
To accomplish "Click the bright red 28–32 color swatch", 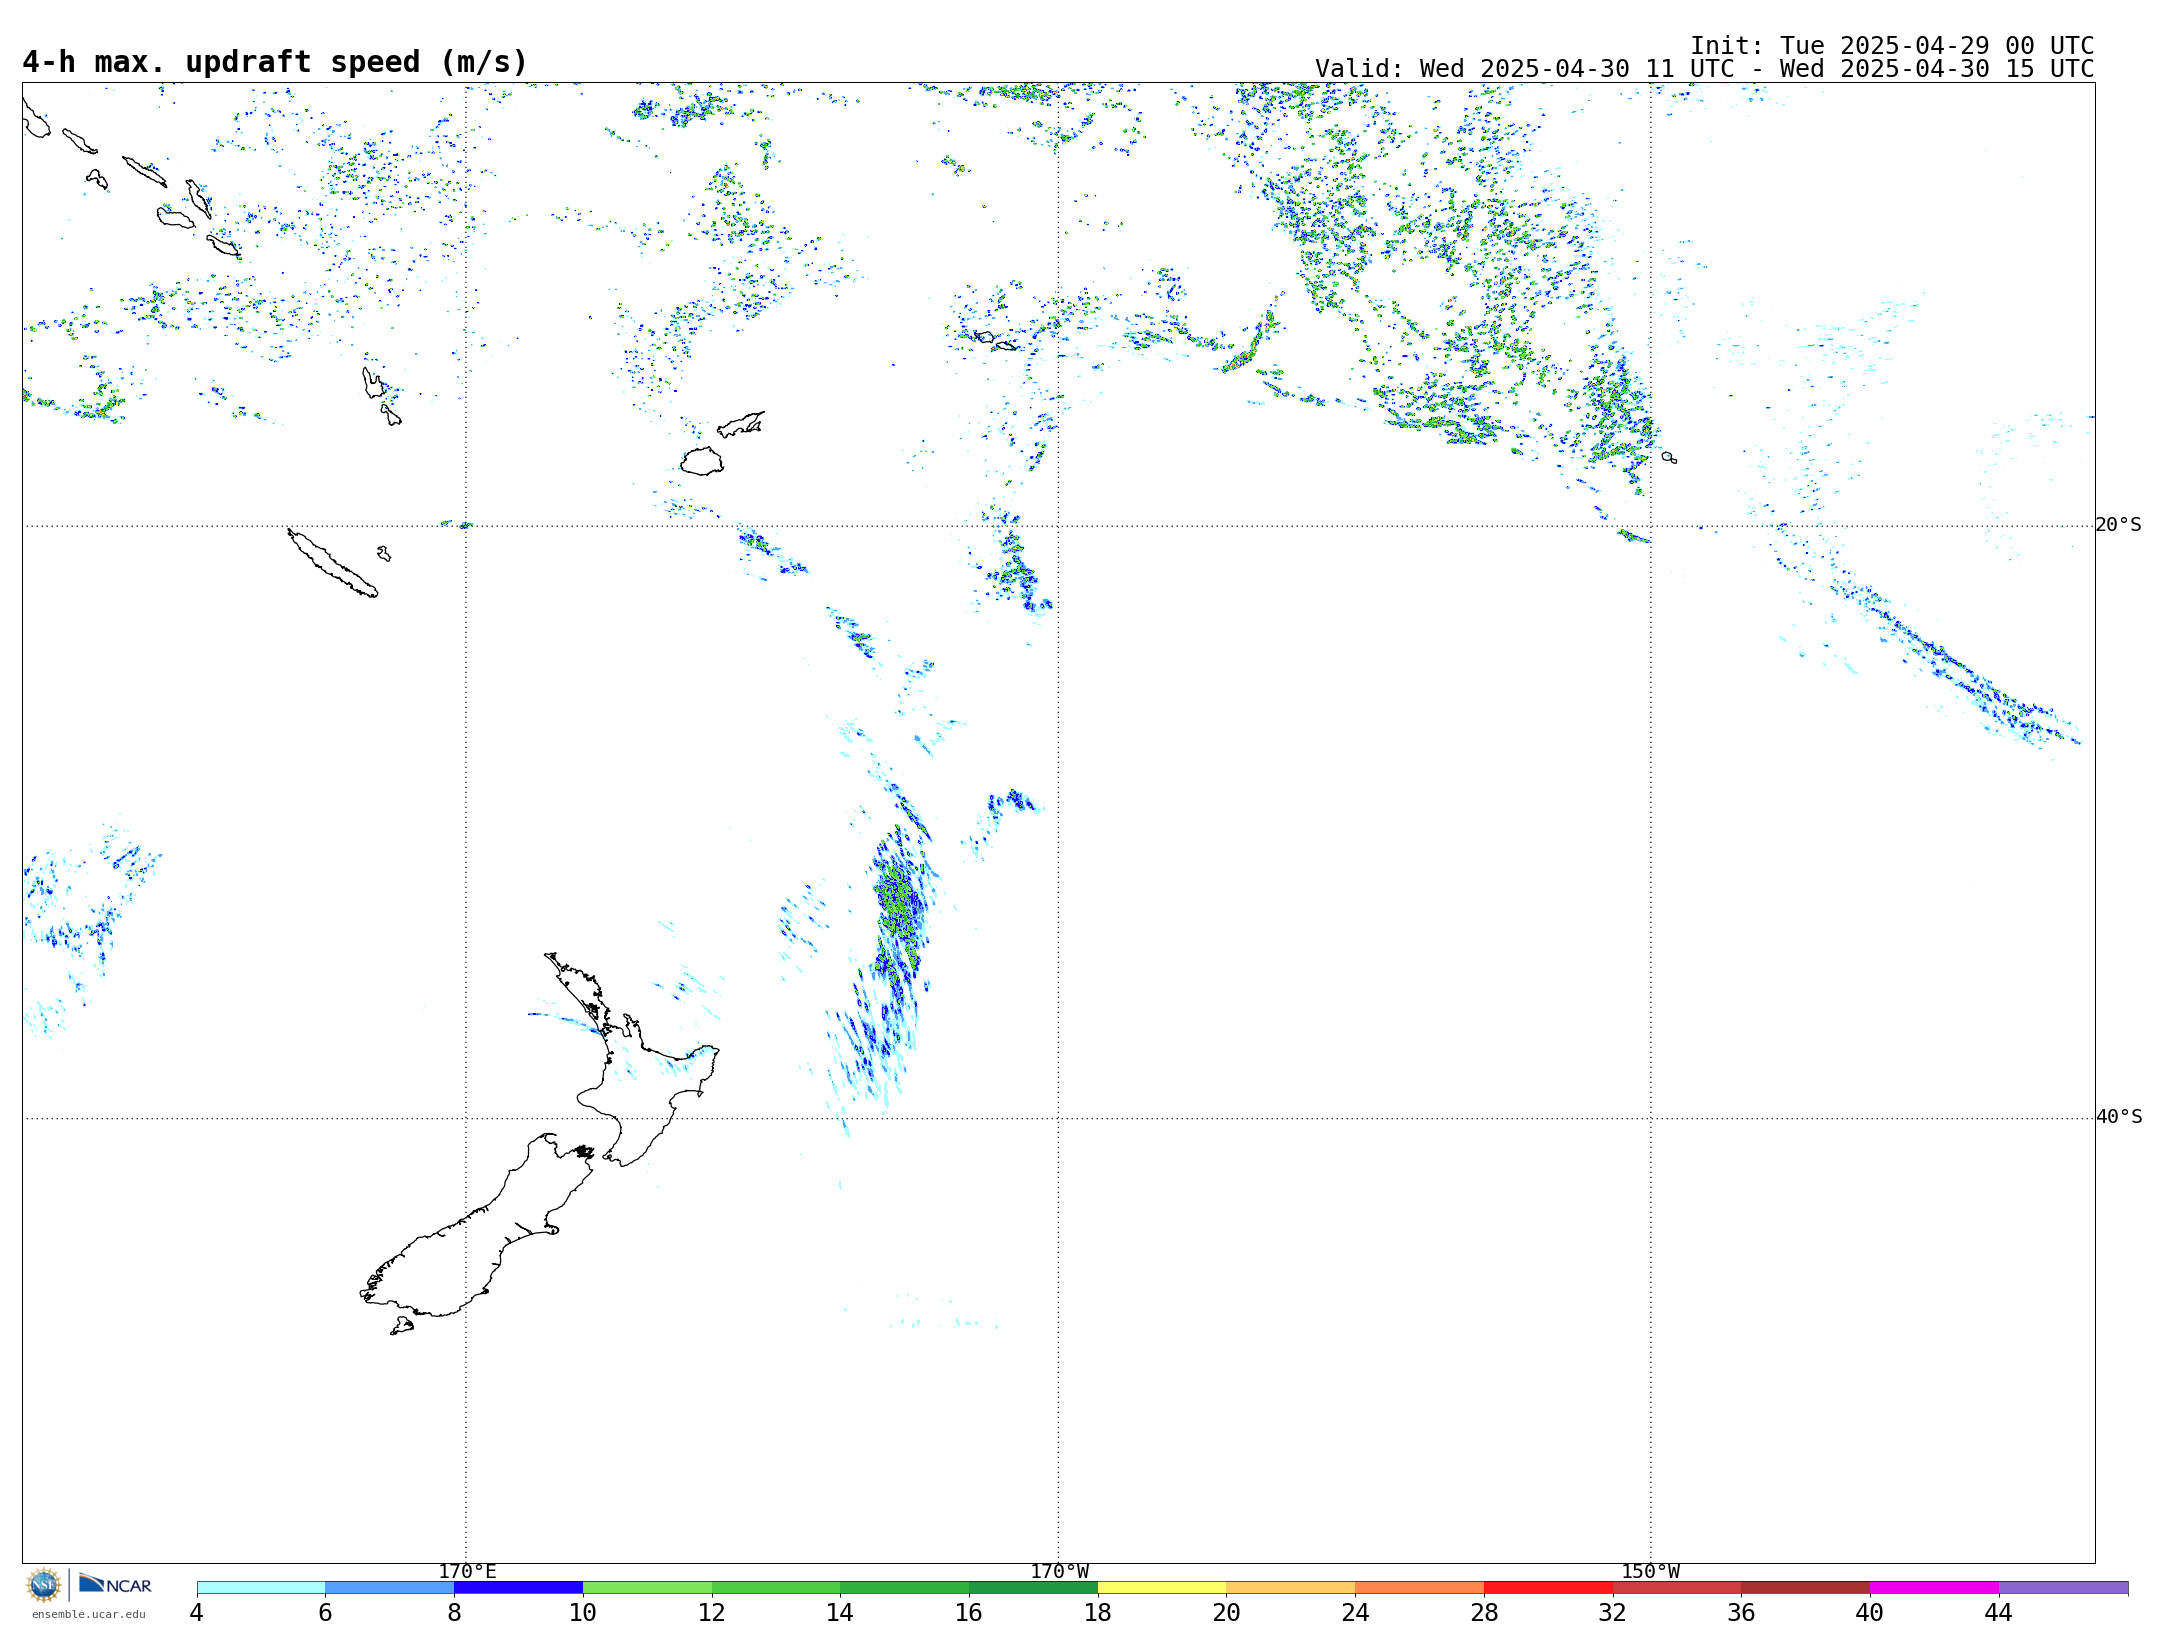I will pos(1548,1587).
